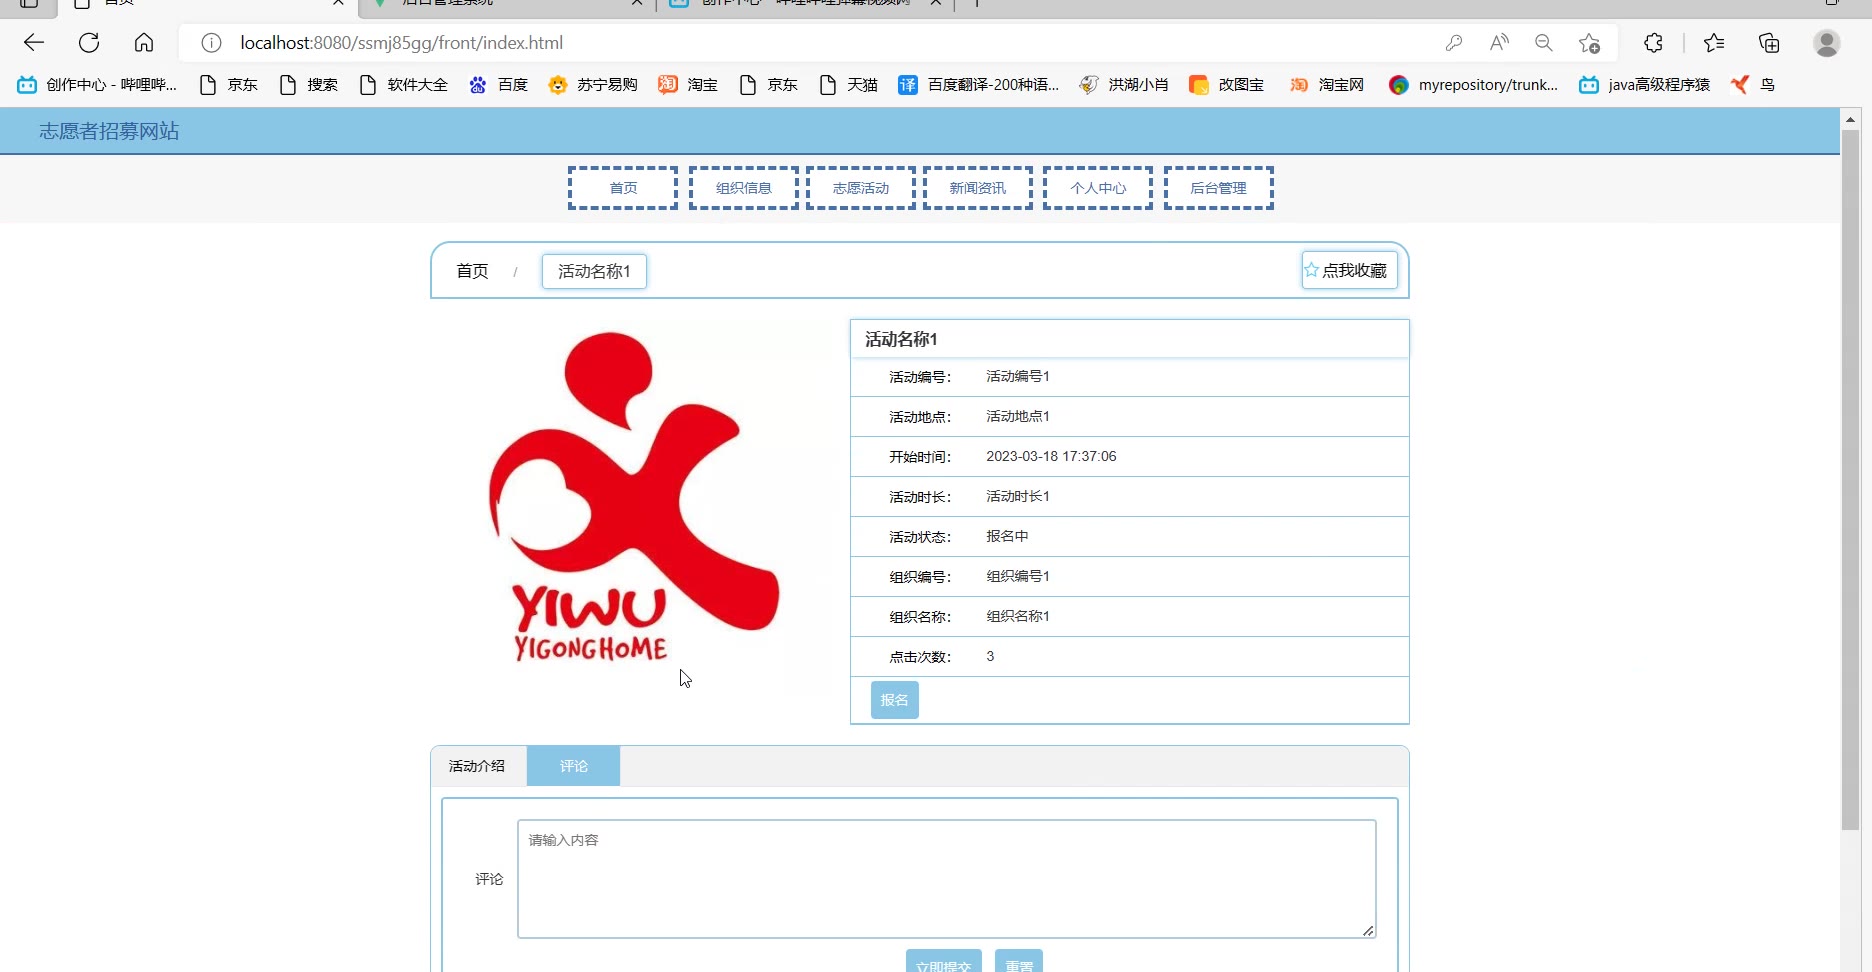Viewport: 1872px width, 972px height.
Task: Open the 新闻资讯 navigation item
Action: [978, 188]
